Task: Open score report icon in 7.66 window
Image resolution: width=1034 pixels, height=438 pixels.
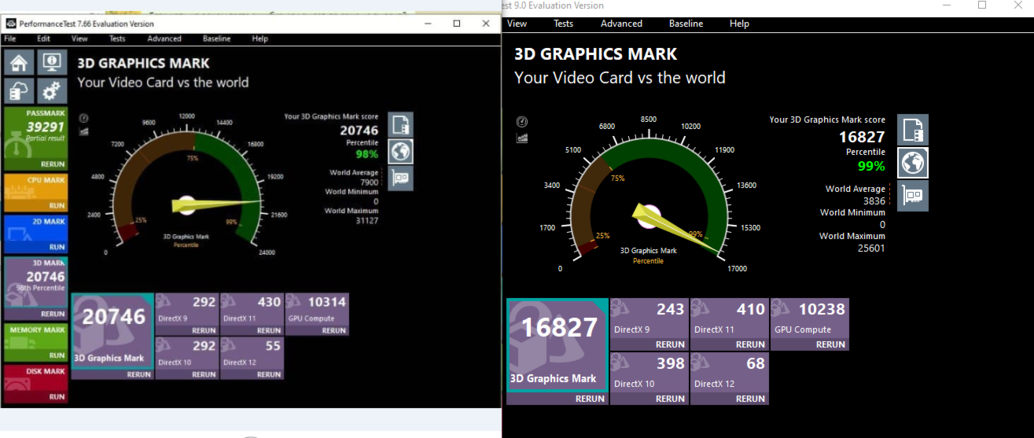Action: click(x=401, y=124)
